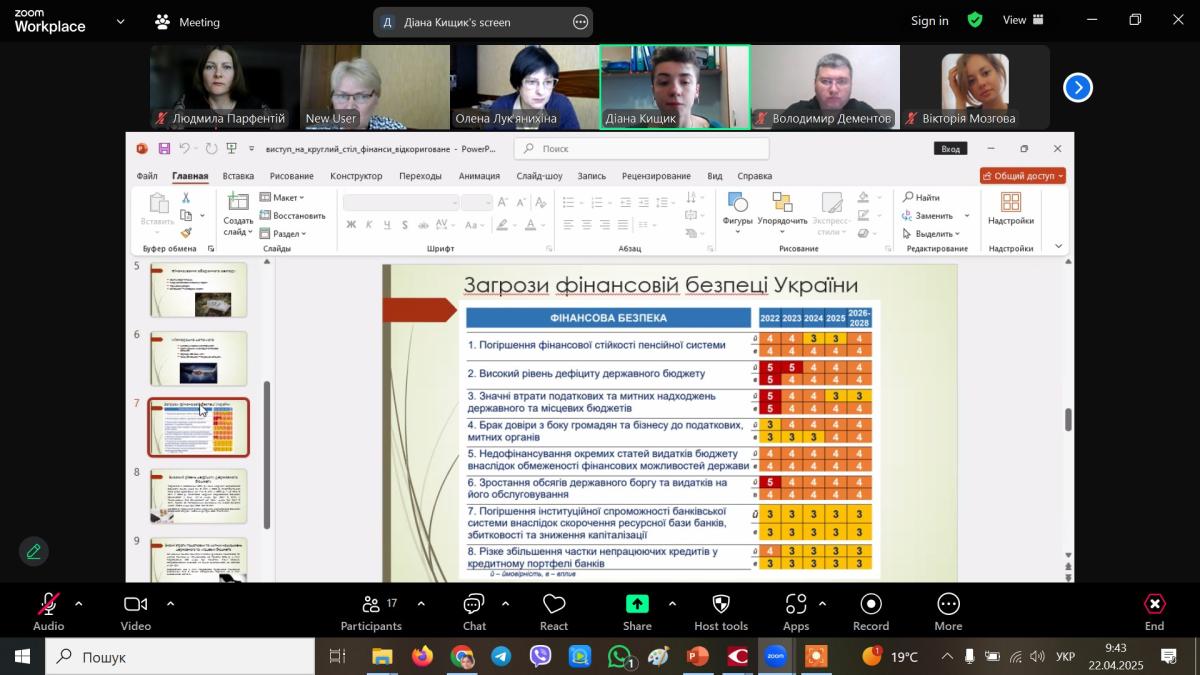Open the Zoom Chat panel
The width and height of the screenshot is (1200, 675).
click(474, 611)
